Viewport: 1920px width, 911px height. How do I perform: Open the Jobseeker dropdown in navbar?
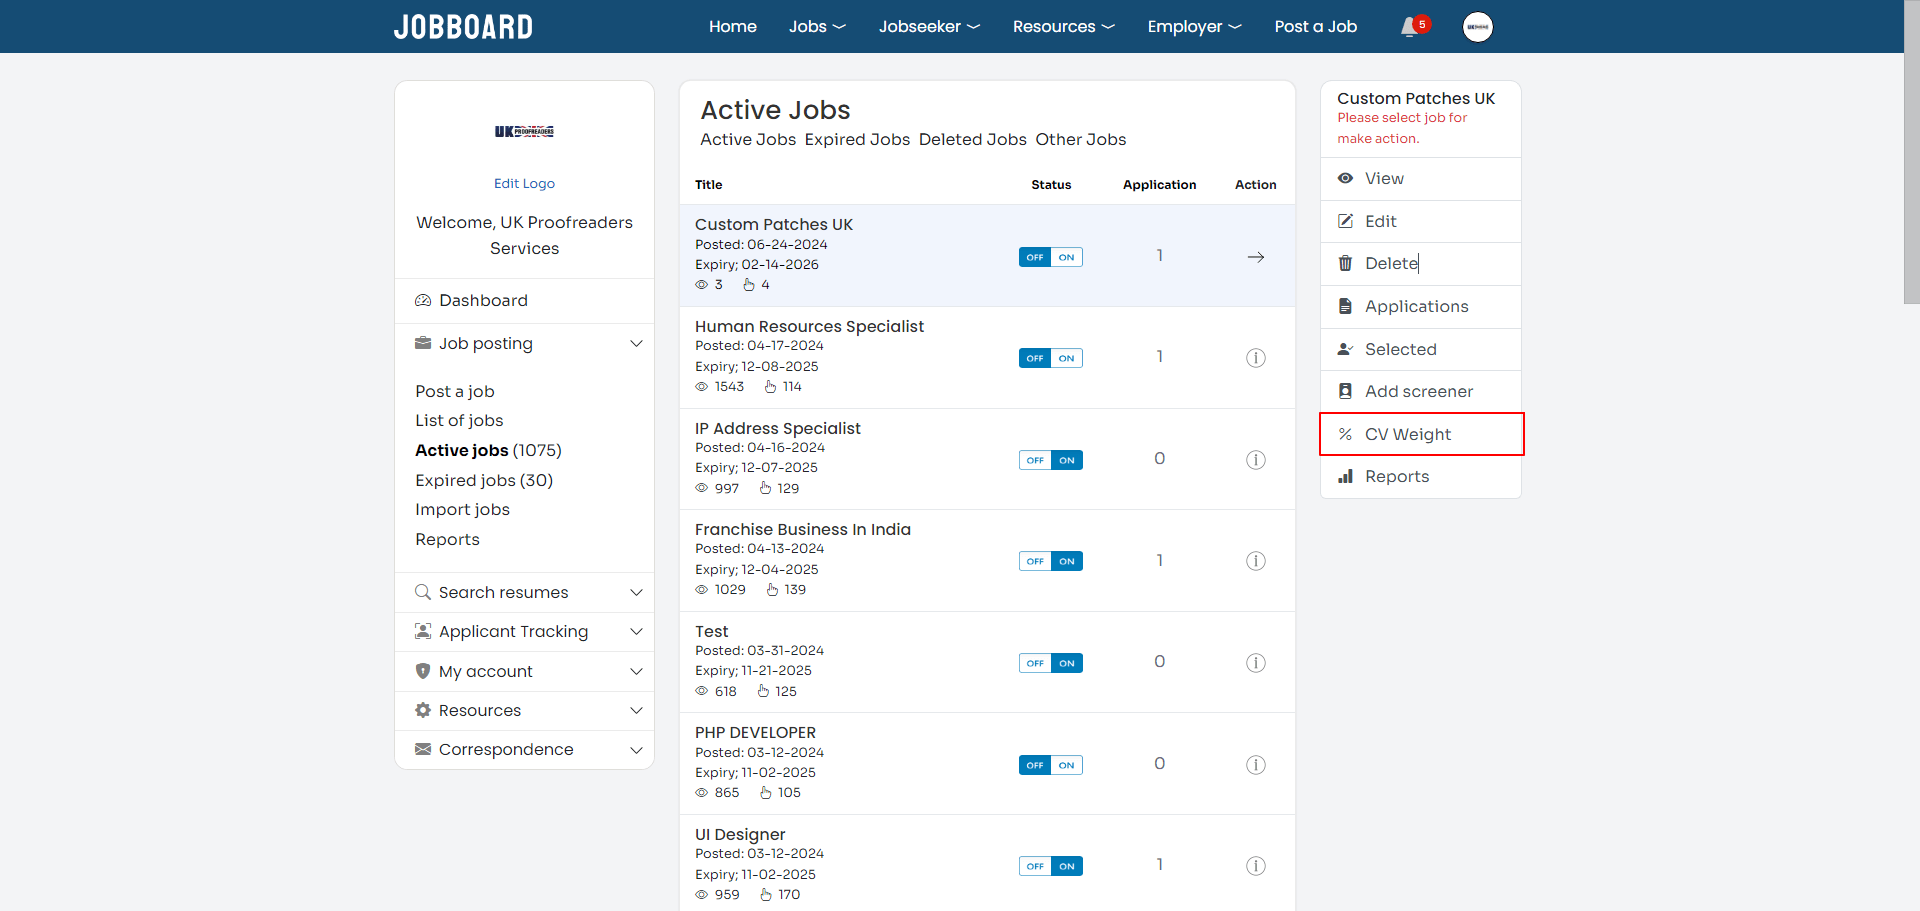(929, 27)
